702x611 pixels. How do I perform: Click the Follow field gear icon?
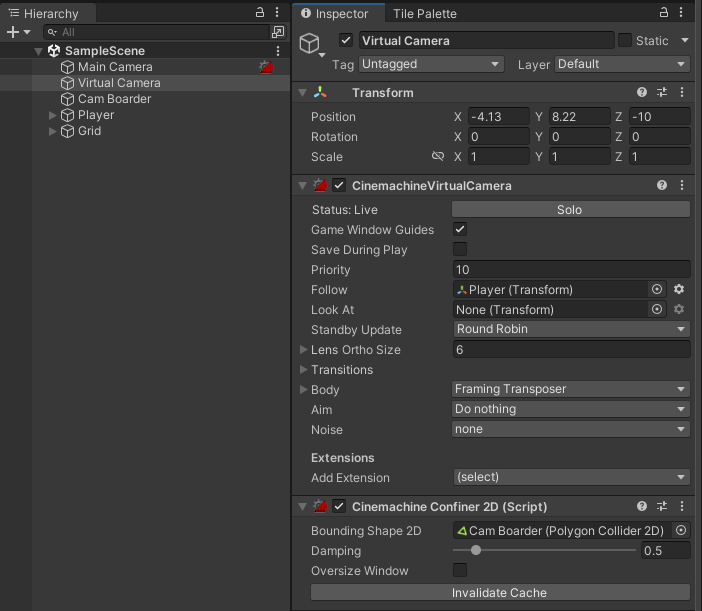pos(679,289)
